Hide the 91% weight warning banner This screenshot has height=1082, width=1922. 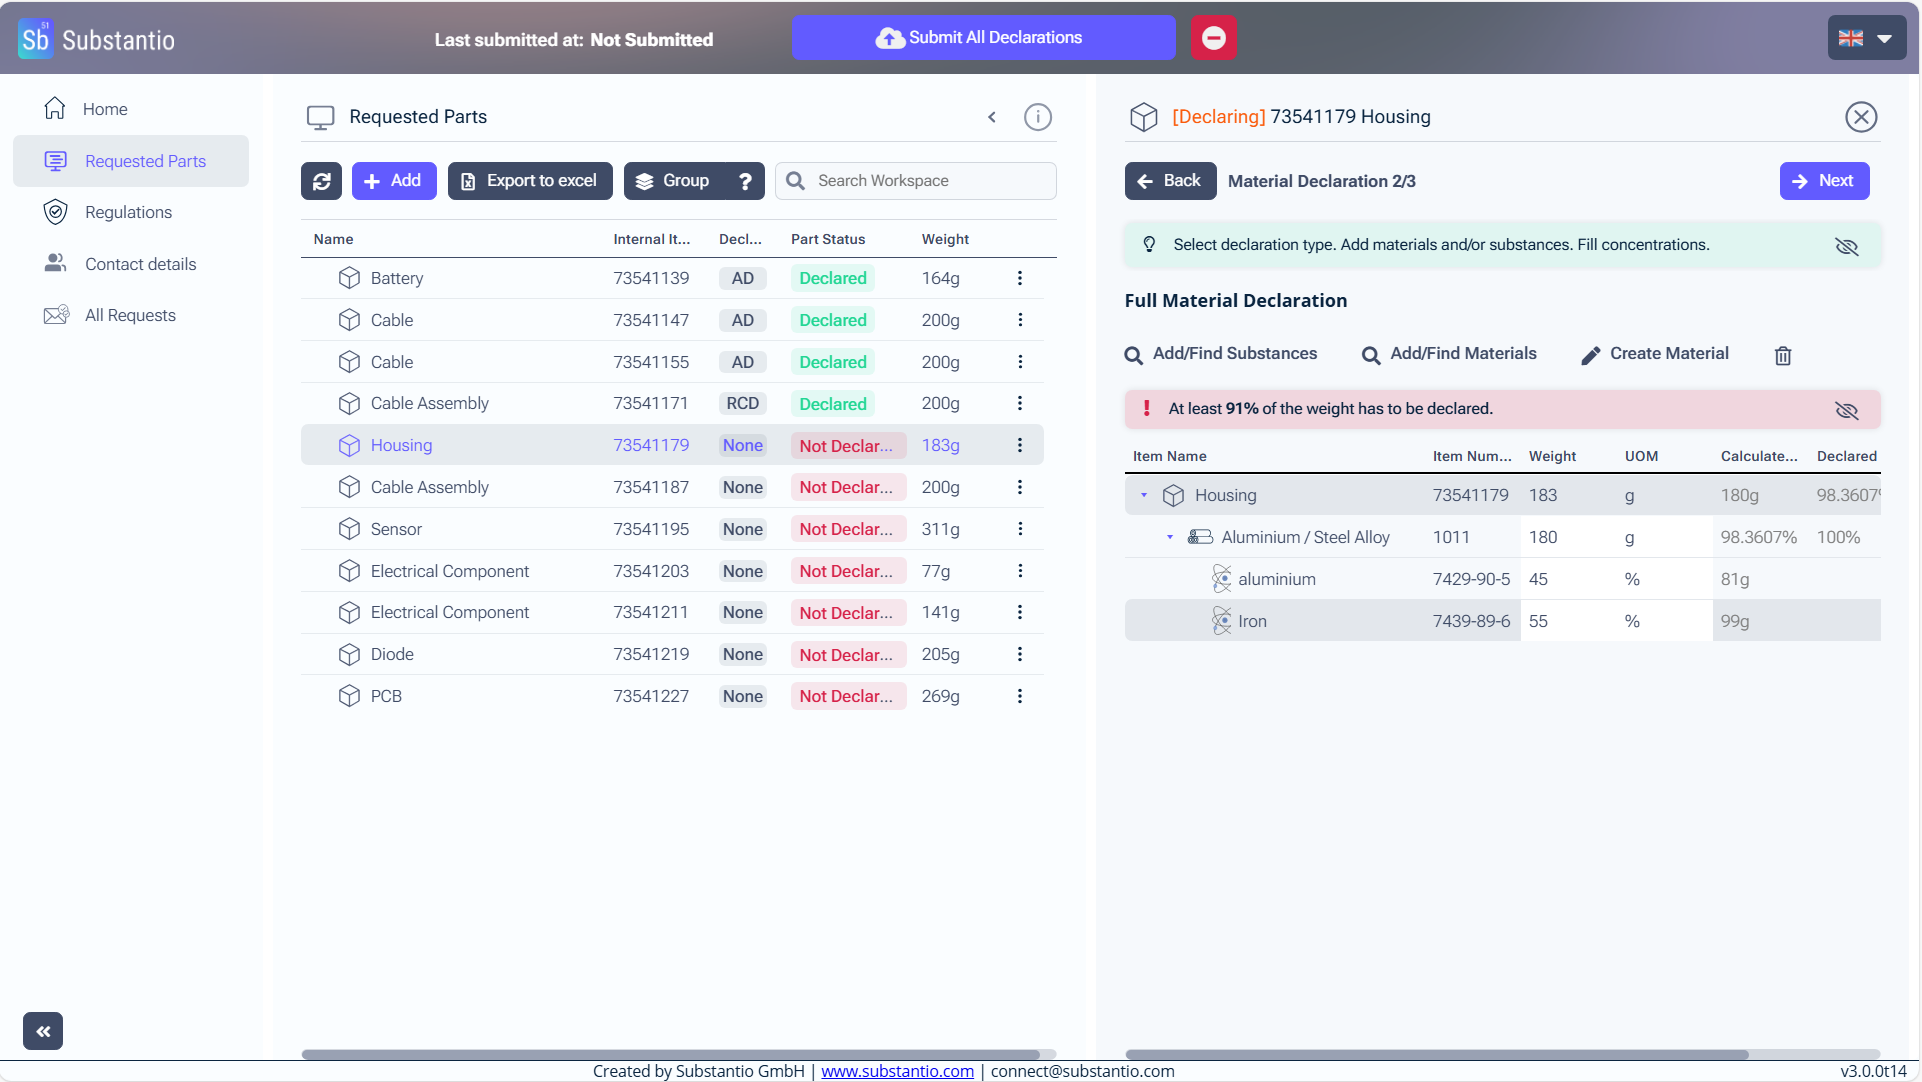tap(1846, 410)
